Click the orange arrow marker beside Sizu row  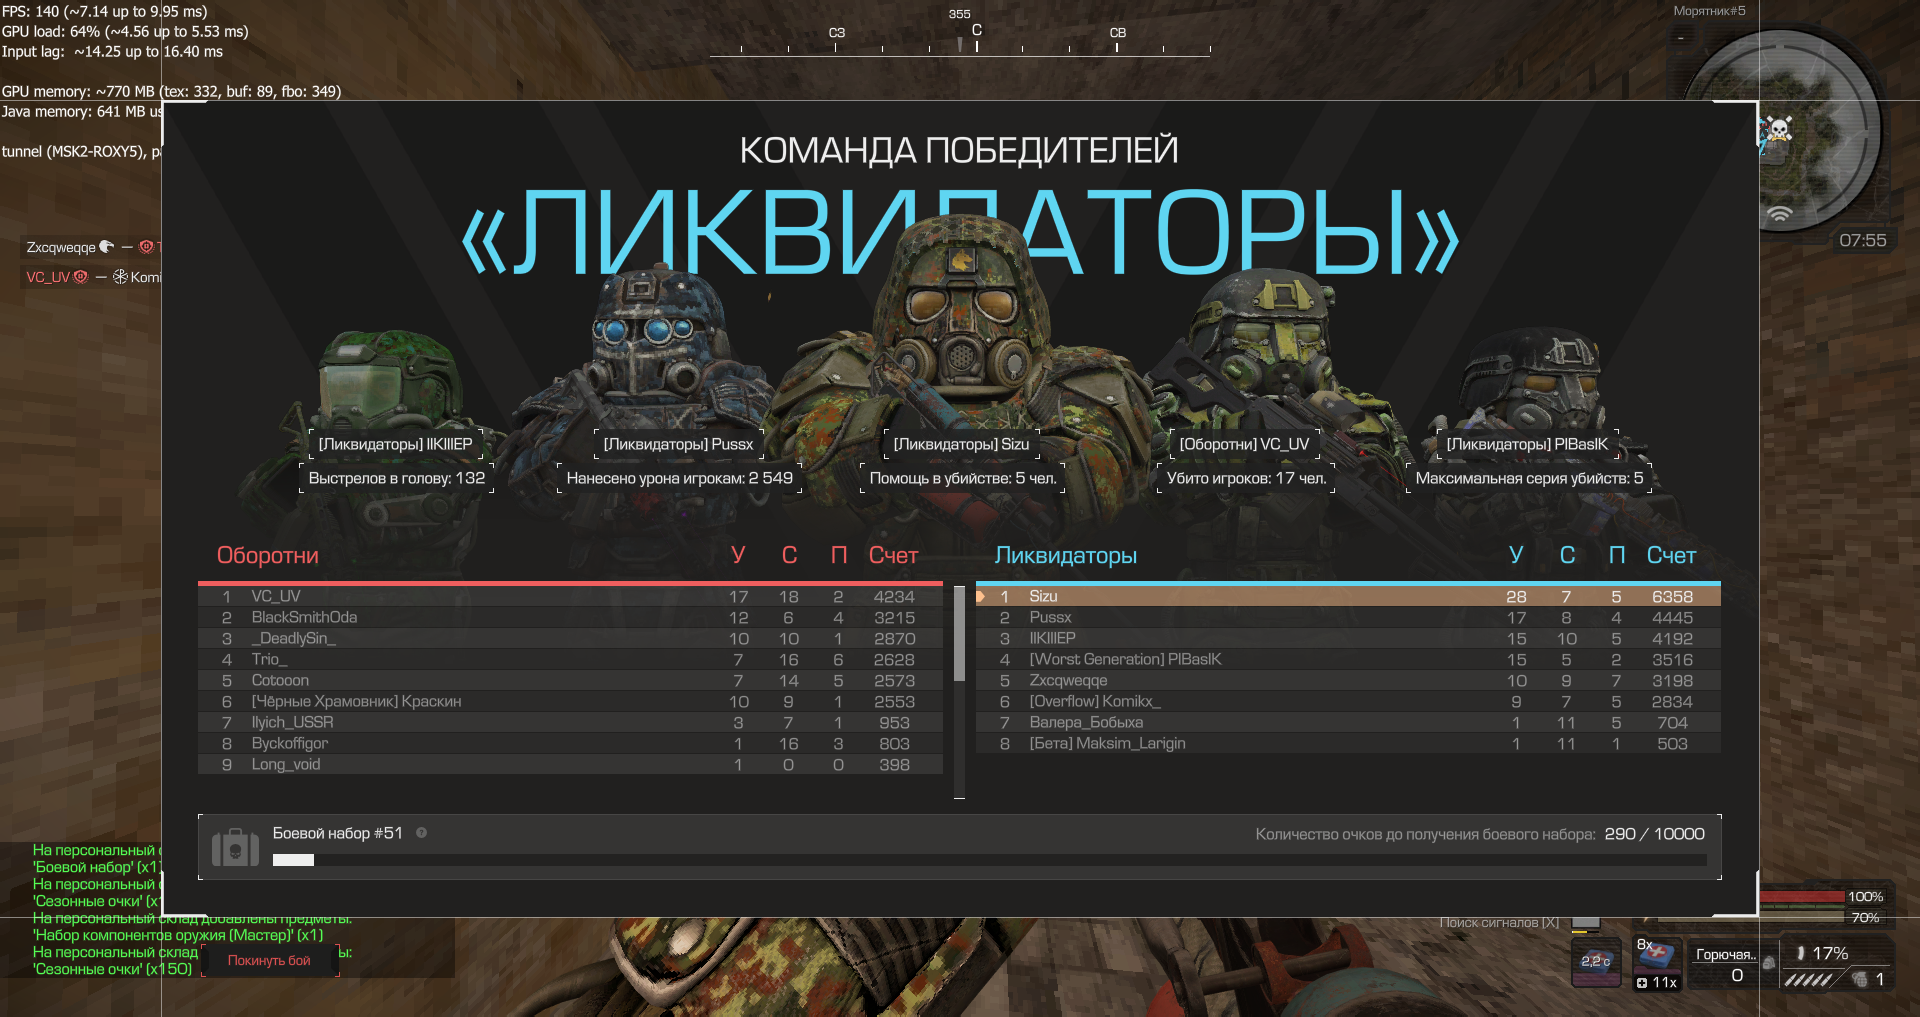point(981,596)
